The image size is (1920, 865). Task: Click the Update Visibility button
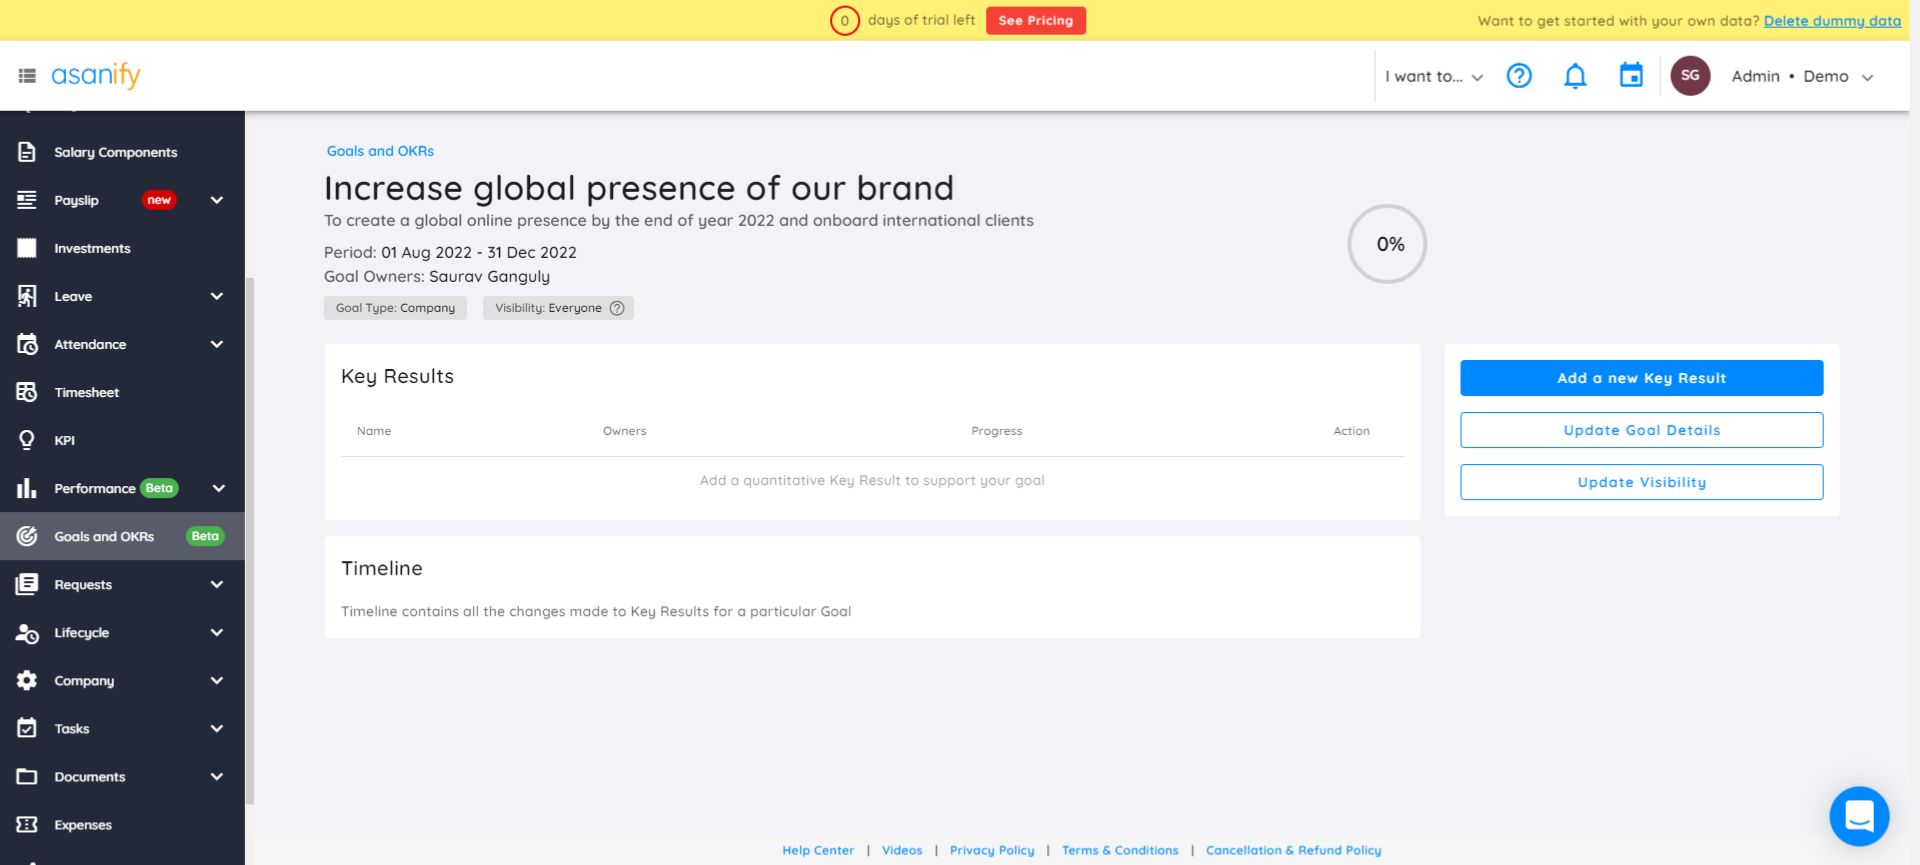(1641, 482)
